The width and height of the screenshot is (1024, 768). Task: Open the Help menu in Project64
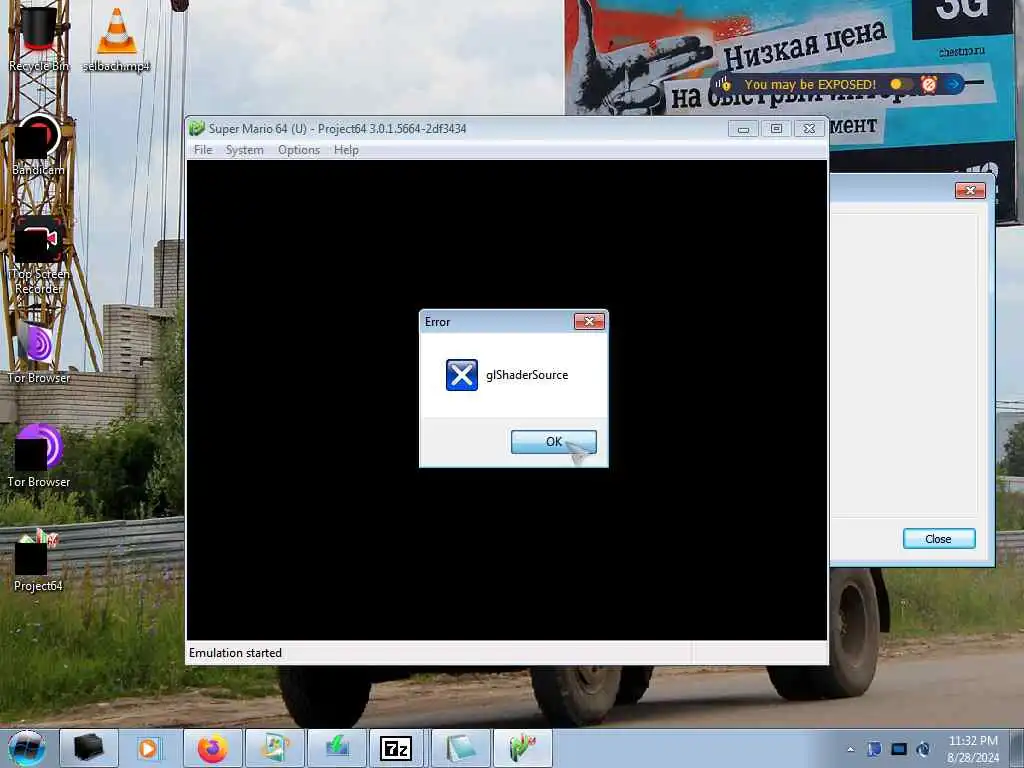[346, 150]
